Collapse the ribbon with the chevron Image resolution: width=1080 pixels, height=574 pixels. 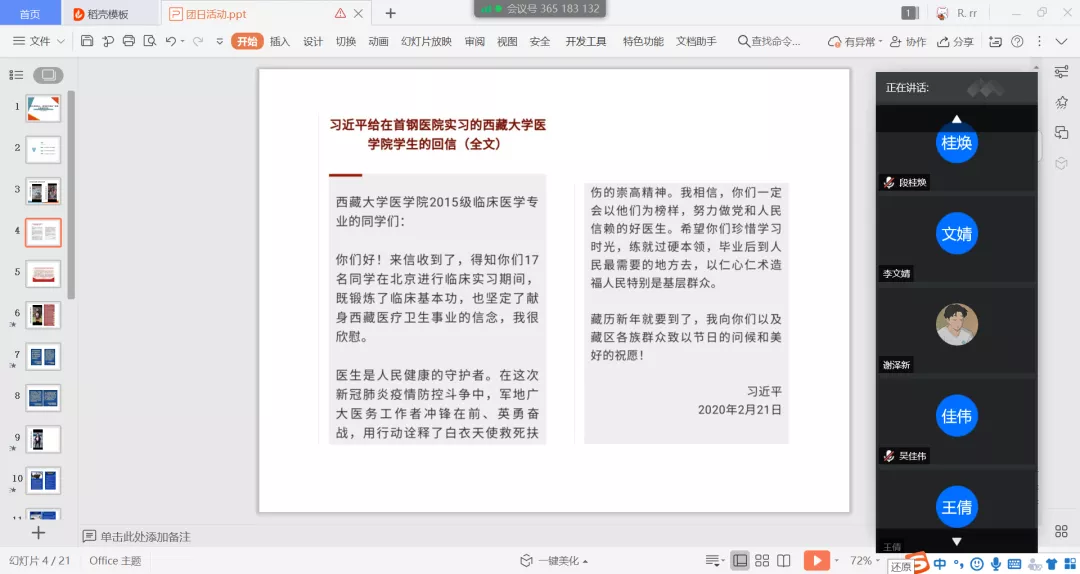click(x=1061, y=41)
